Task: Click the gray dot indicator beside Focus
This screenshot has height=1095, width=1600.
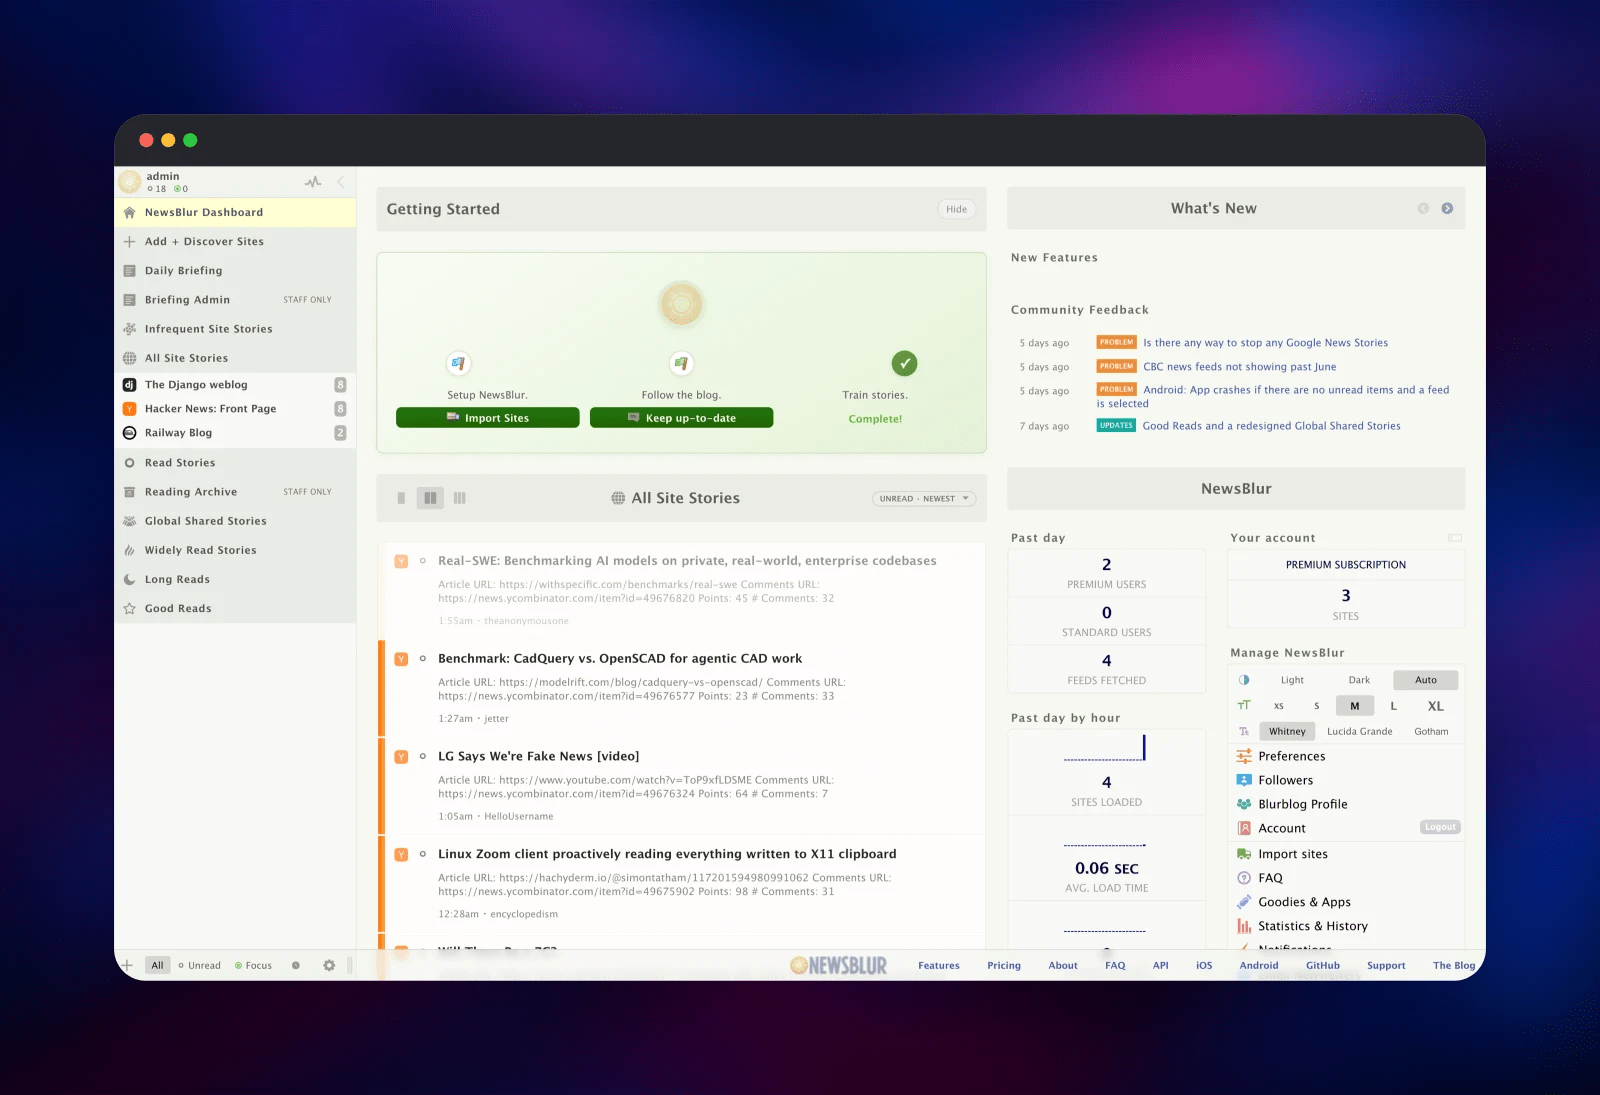Action: (295, 965)
